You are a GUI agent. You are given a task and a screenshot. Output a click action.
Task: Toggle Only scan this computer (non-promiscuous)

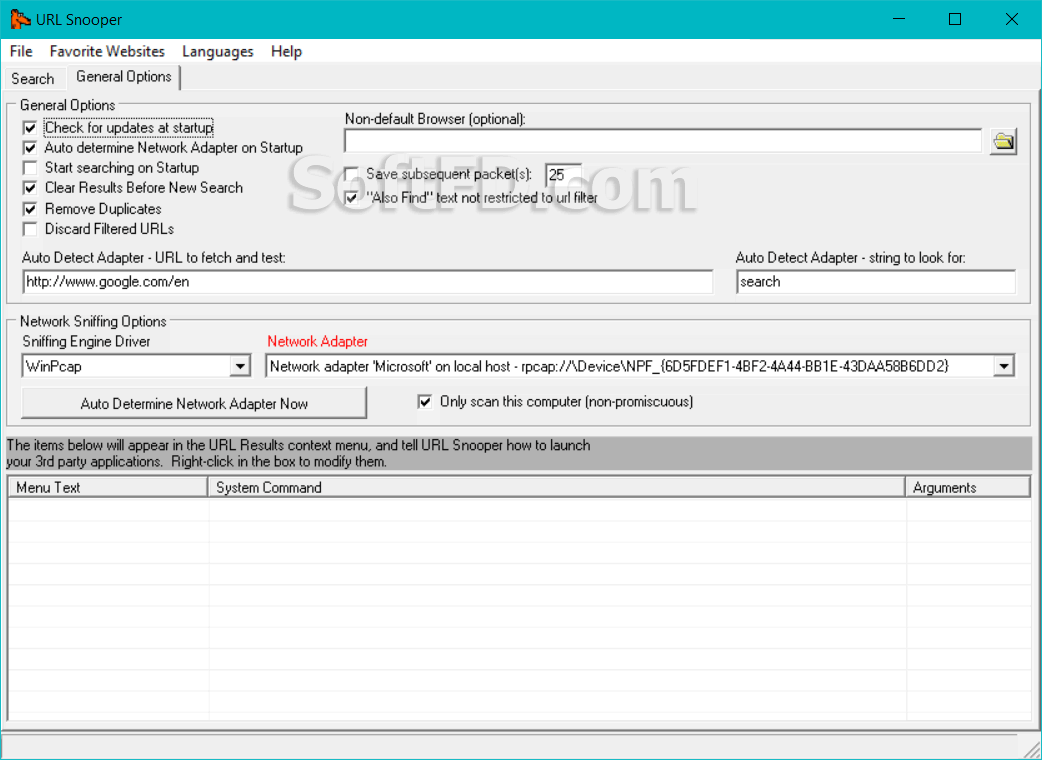coord(425,401)
